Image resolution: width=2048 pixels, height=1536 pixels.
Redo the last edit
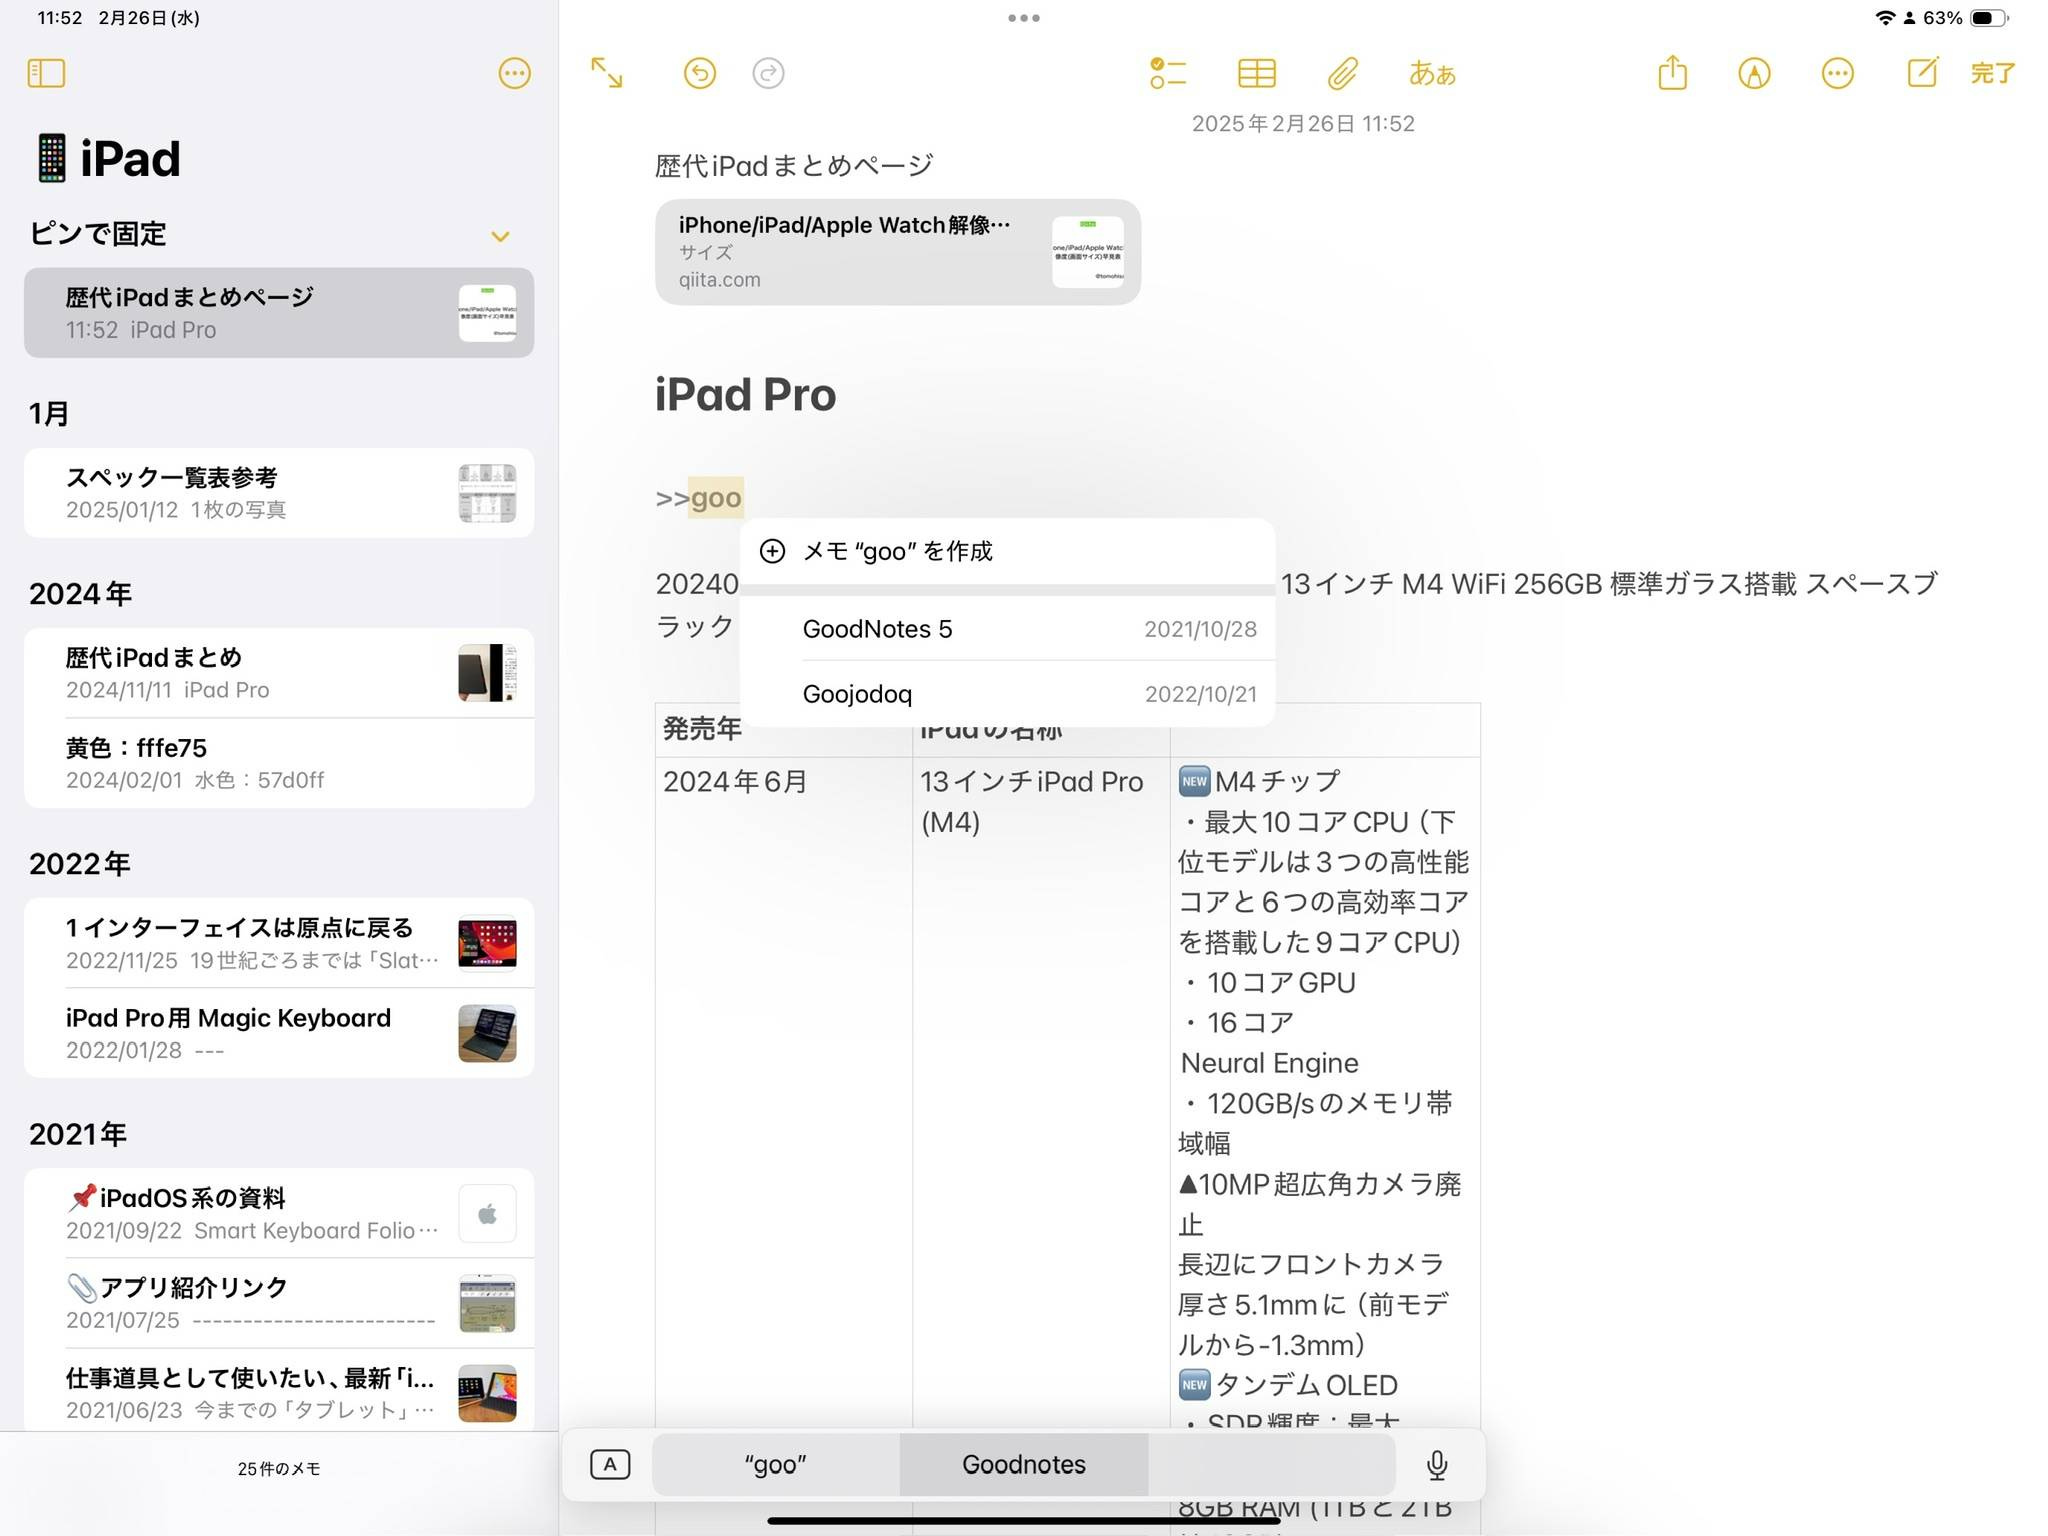pos(768,73)
